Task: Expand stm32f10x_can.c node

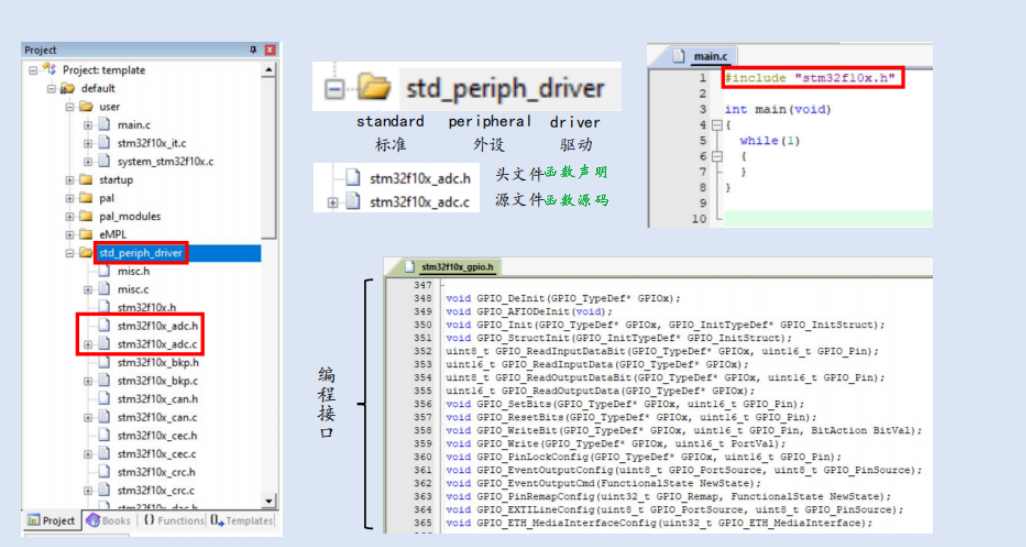Action: [x=88, y=417]
